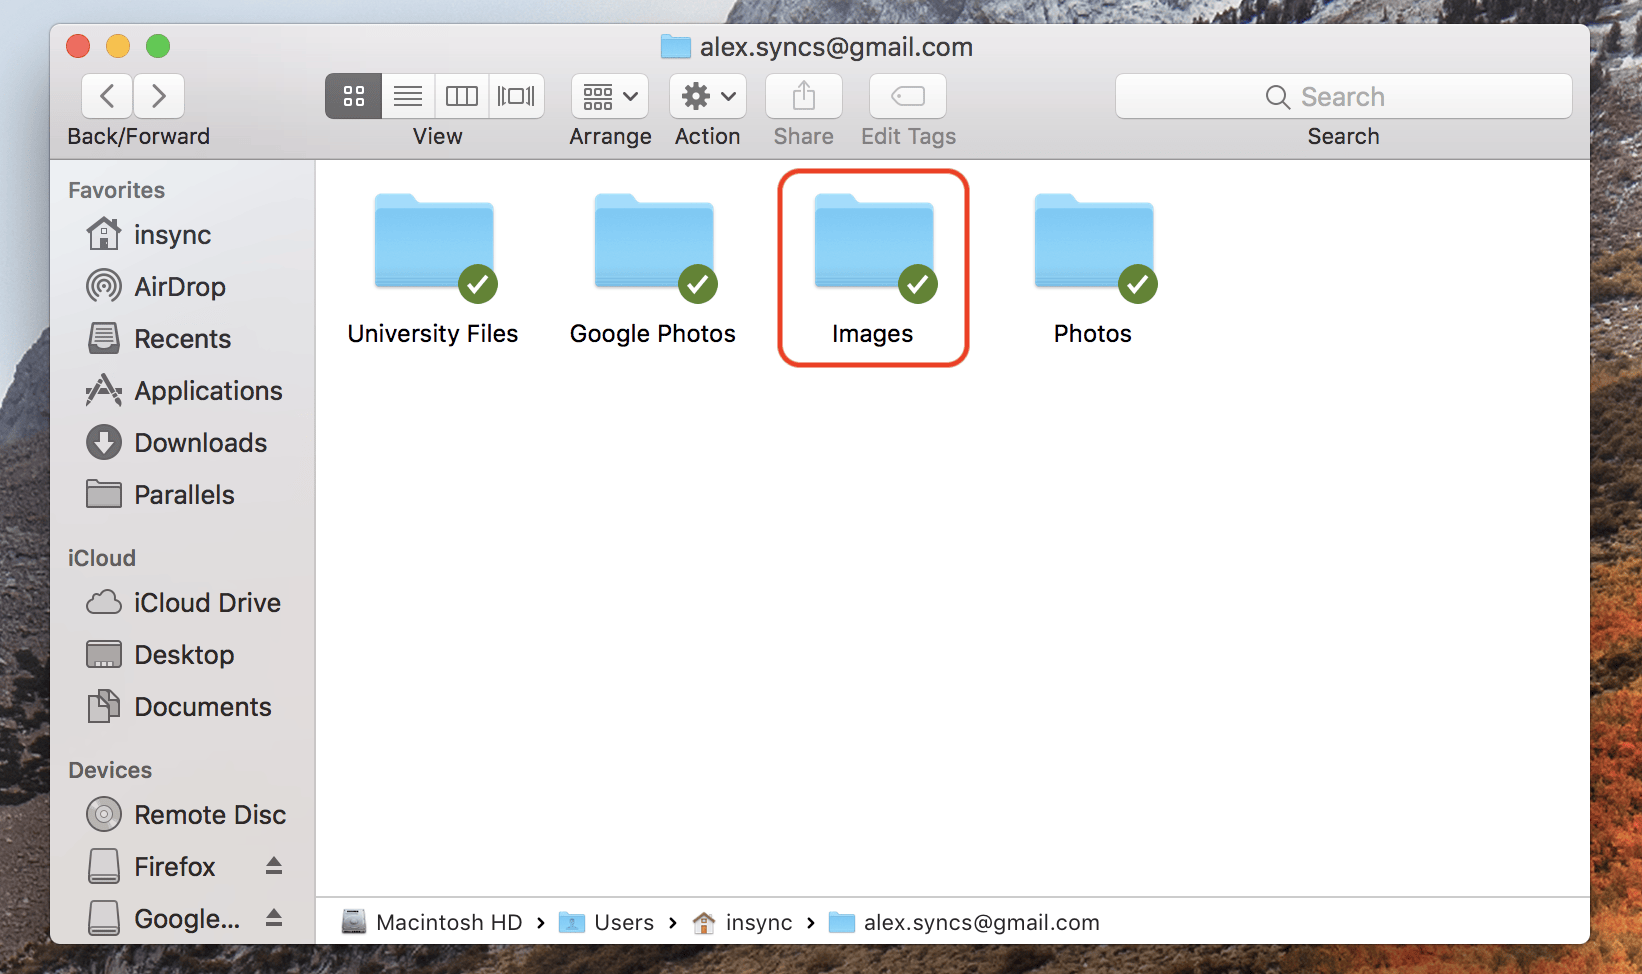Select the Photos folder
The height and width of the screenshot is (974, 1642).
pyautogui.click(x=1094, y=242)
